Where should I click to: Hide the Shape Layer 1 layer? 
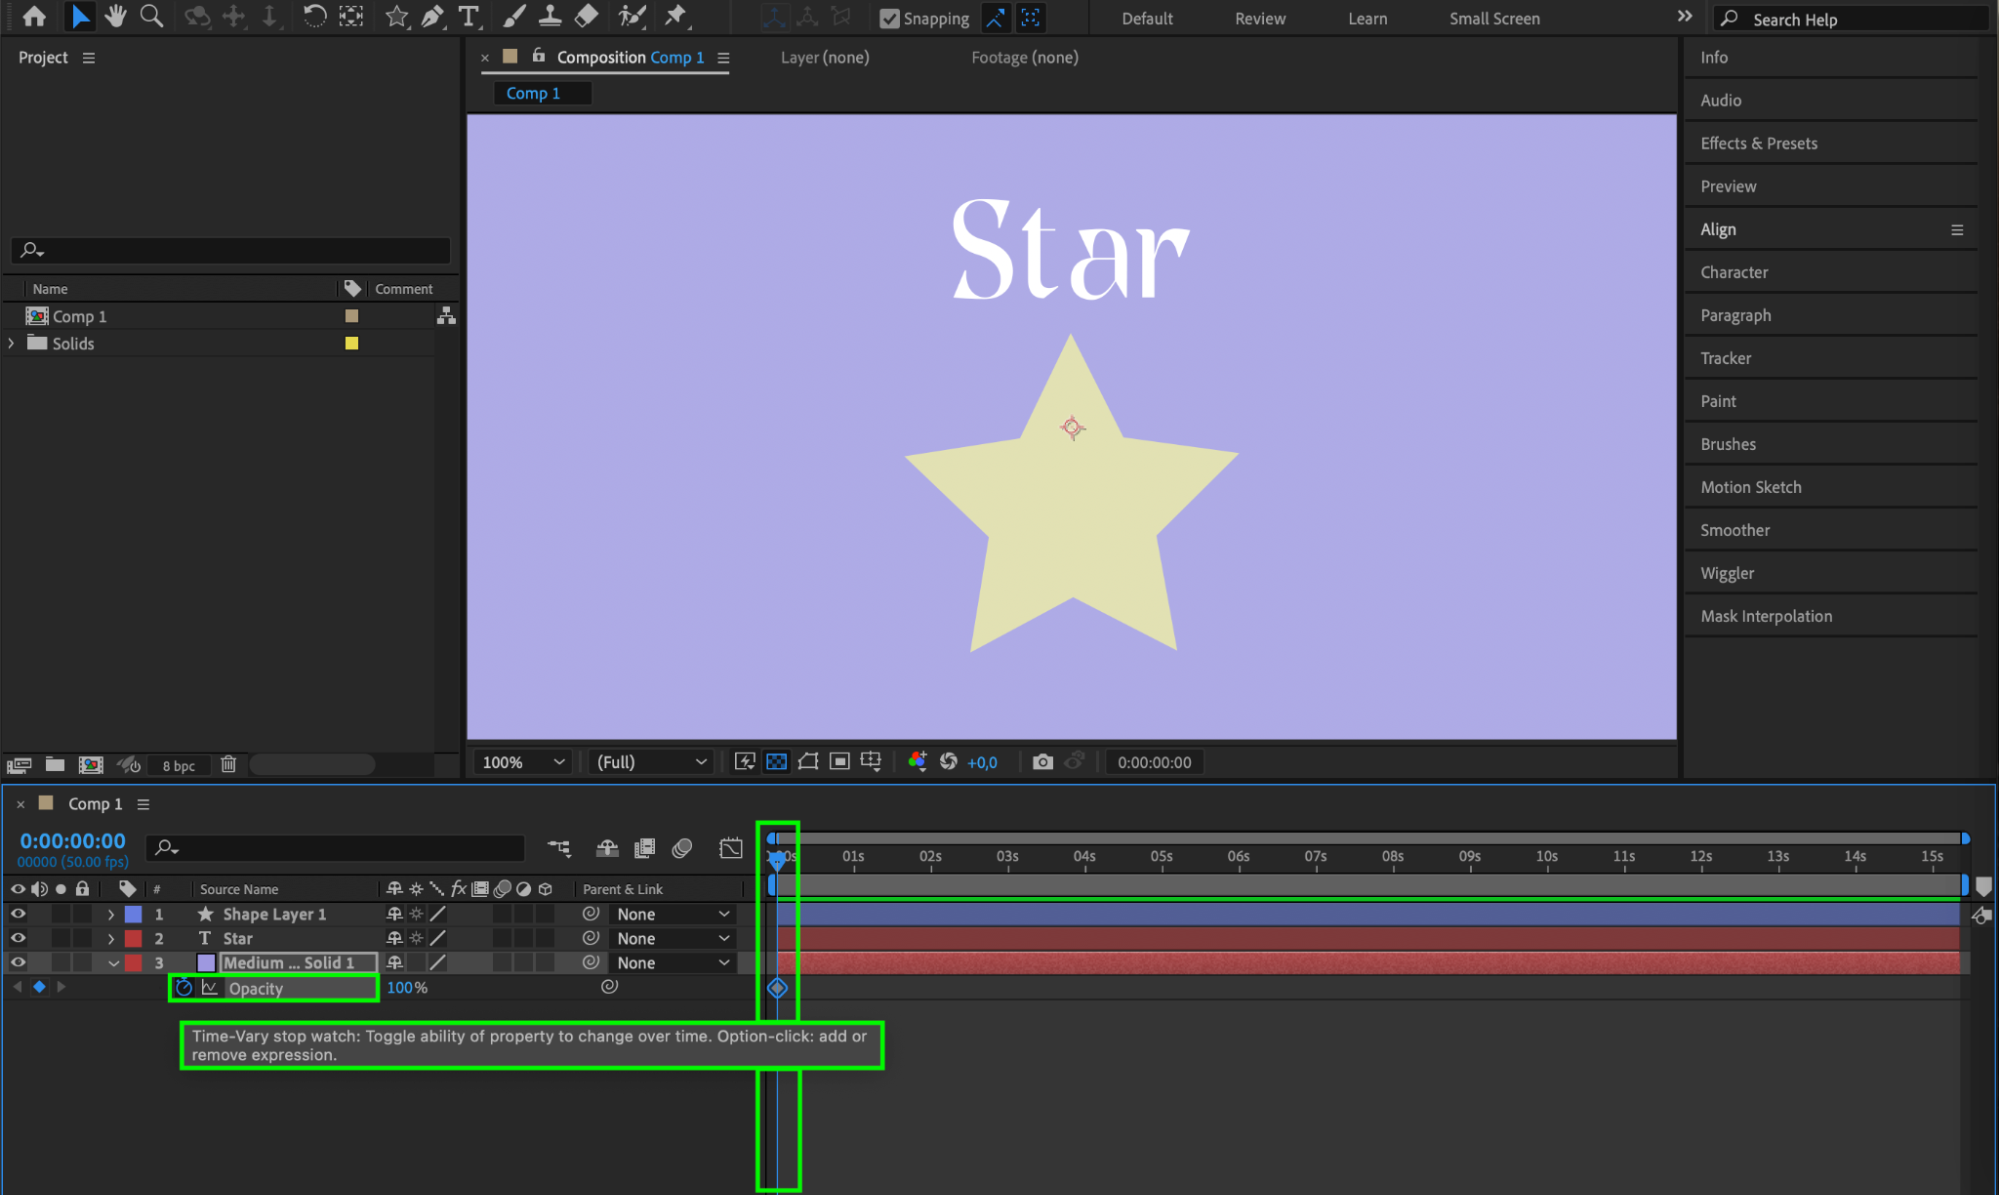pyautogui.click(x=18, y=914)
